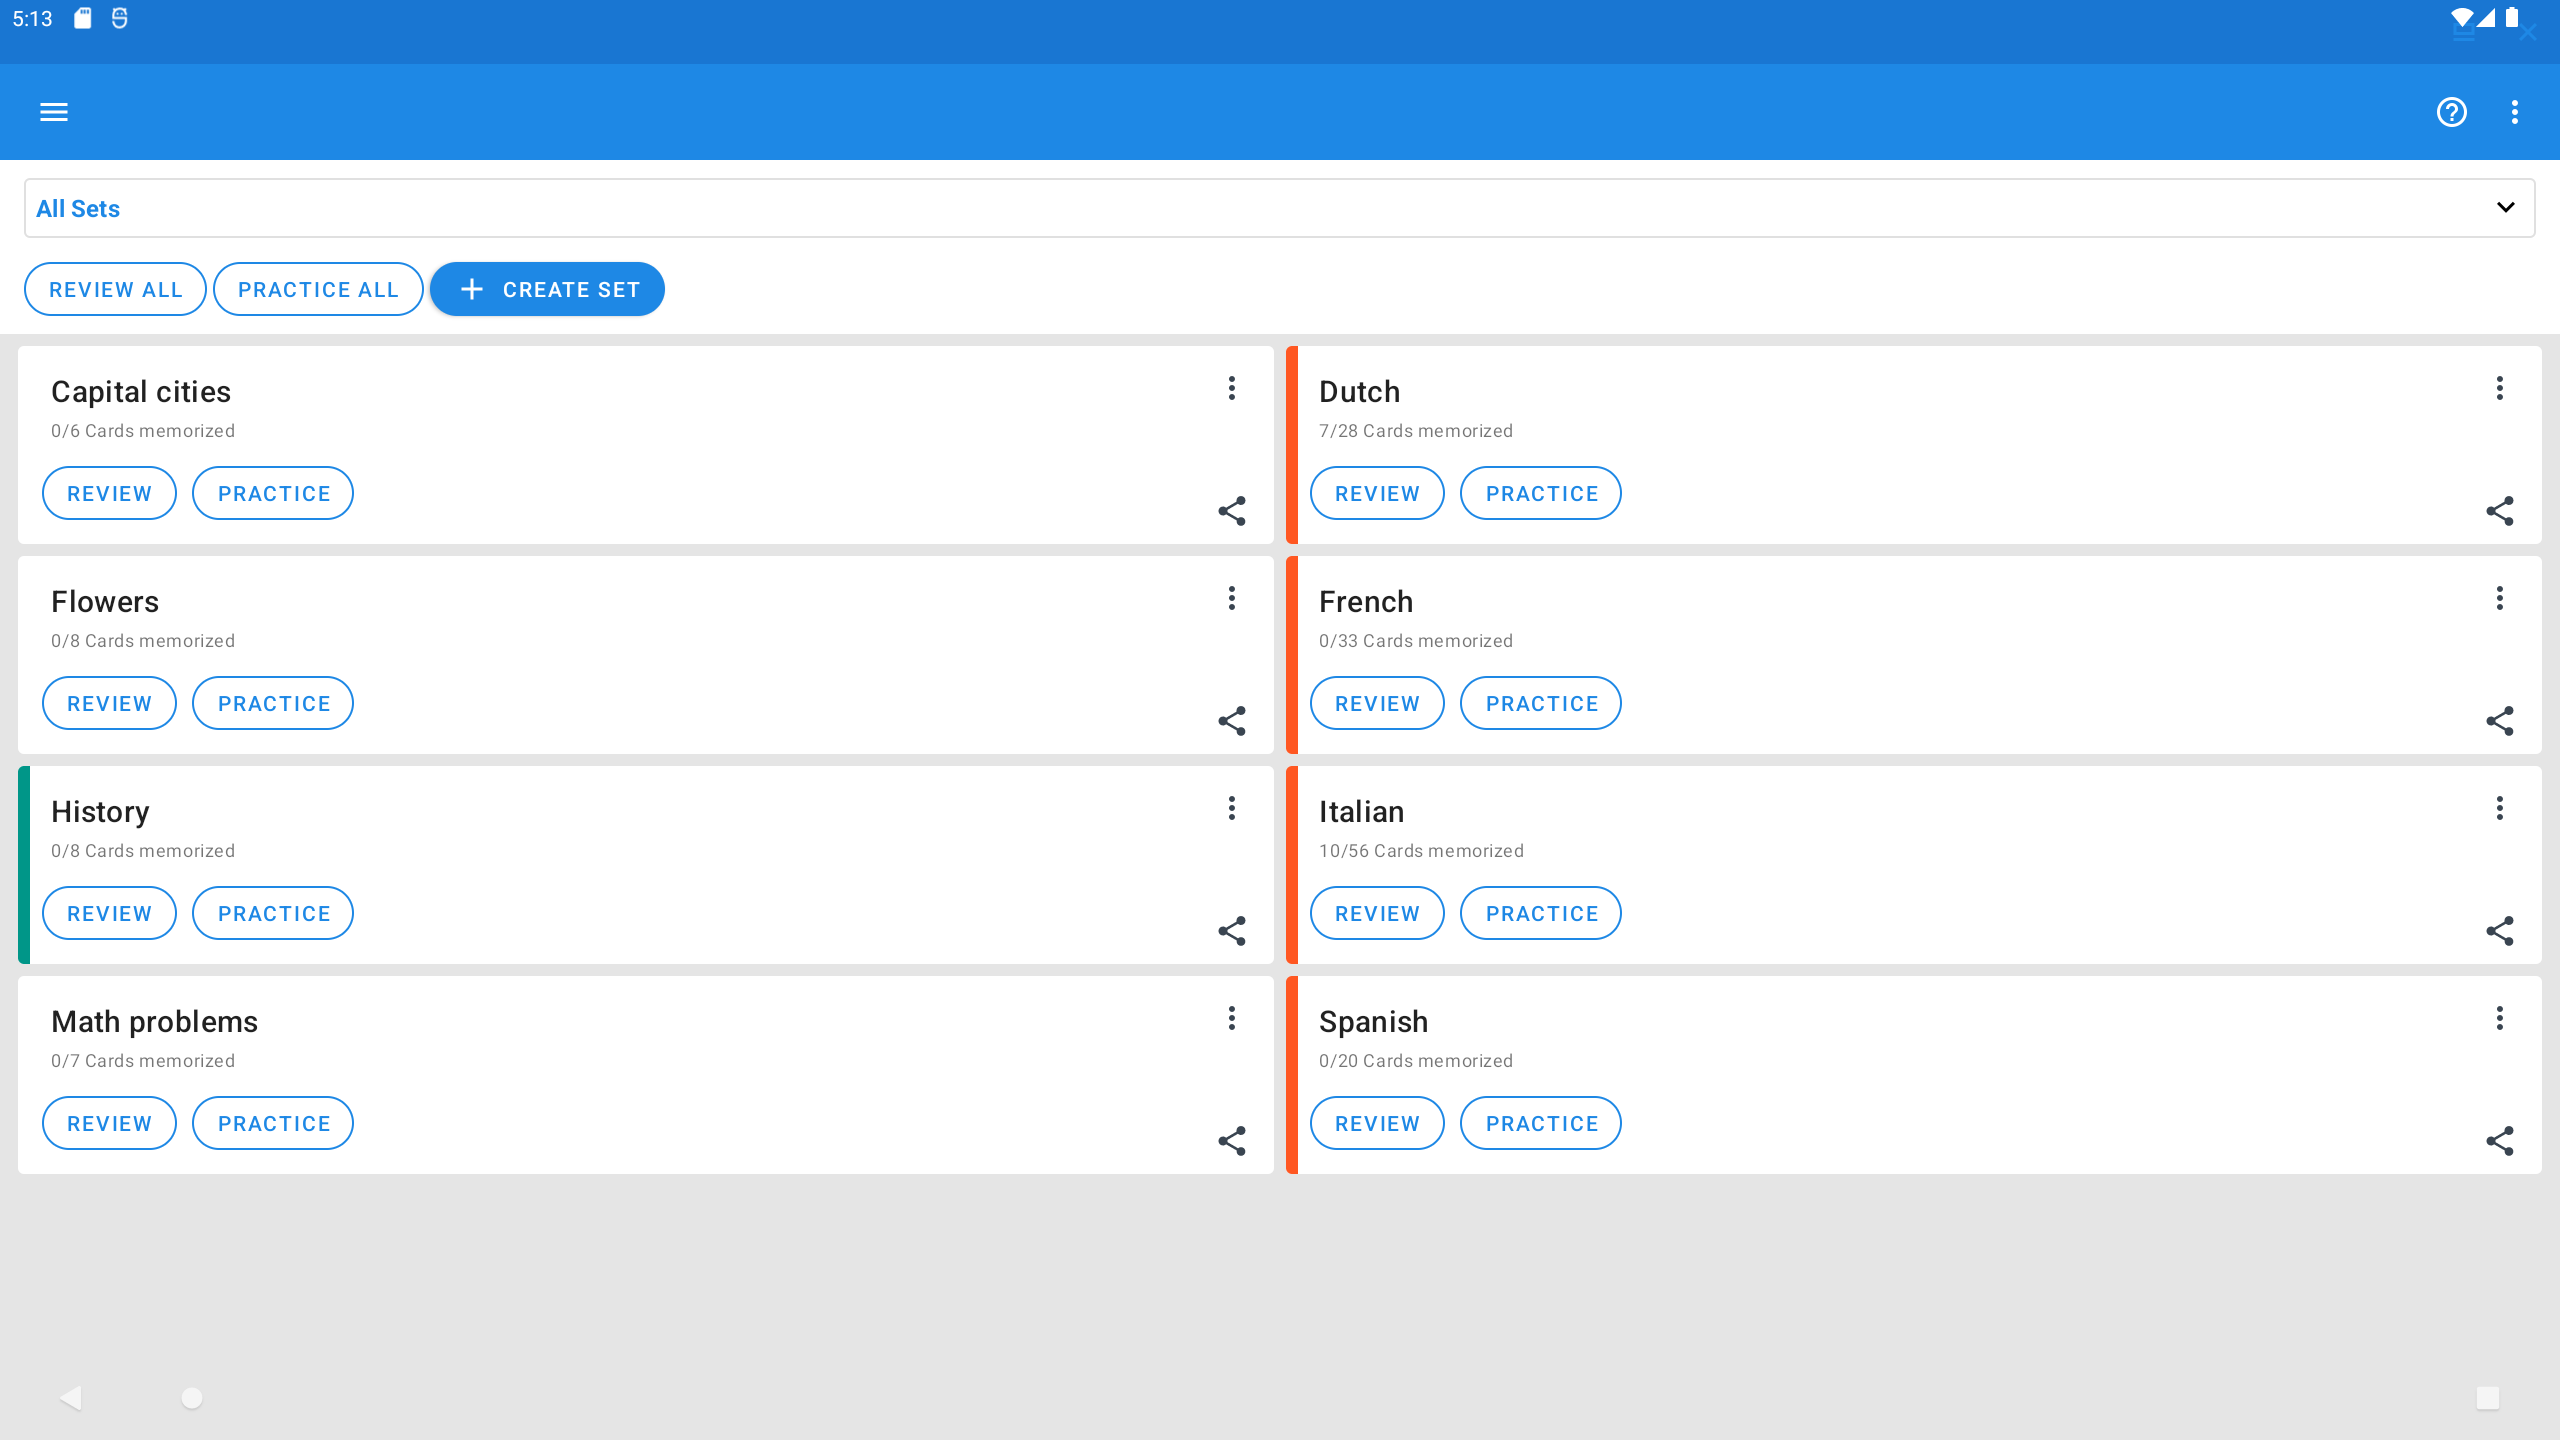This screenshot has height=1440, width=2560.
Task: Practice the French set
Action: point(1541,703)
